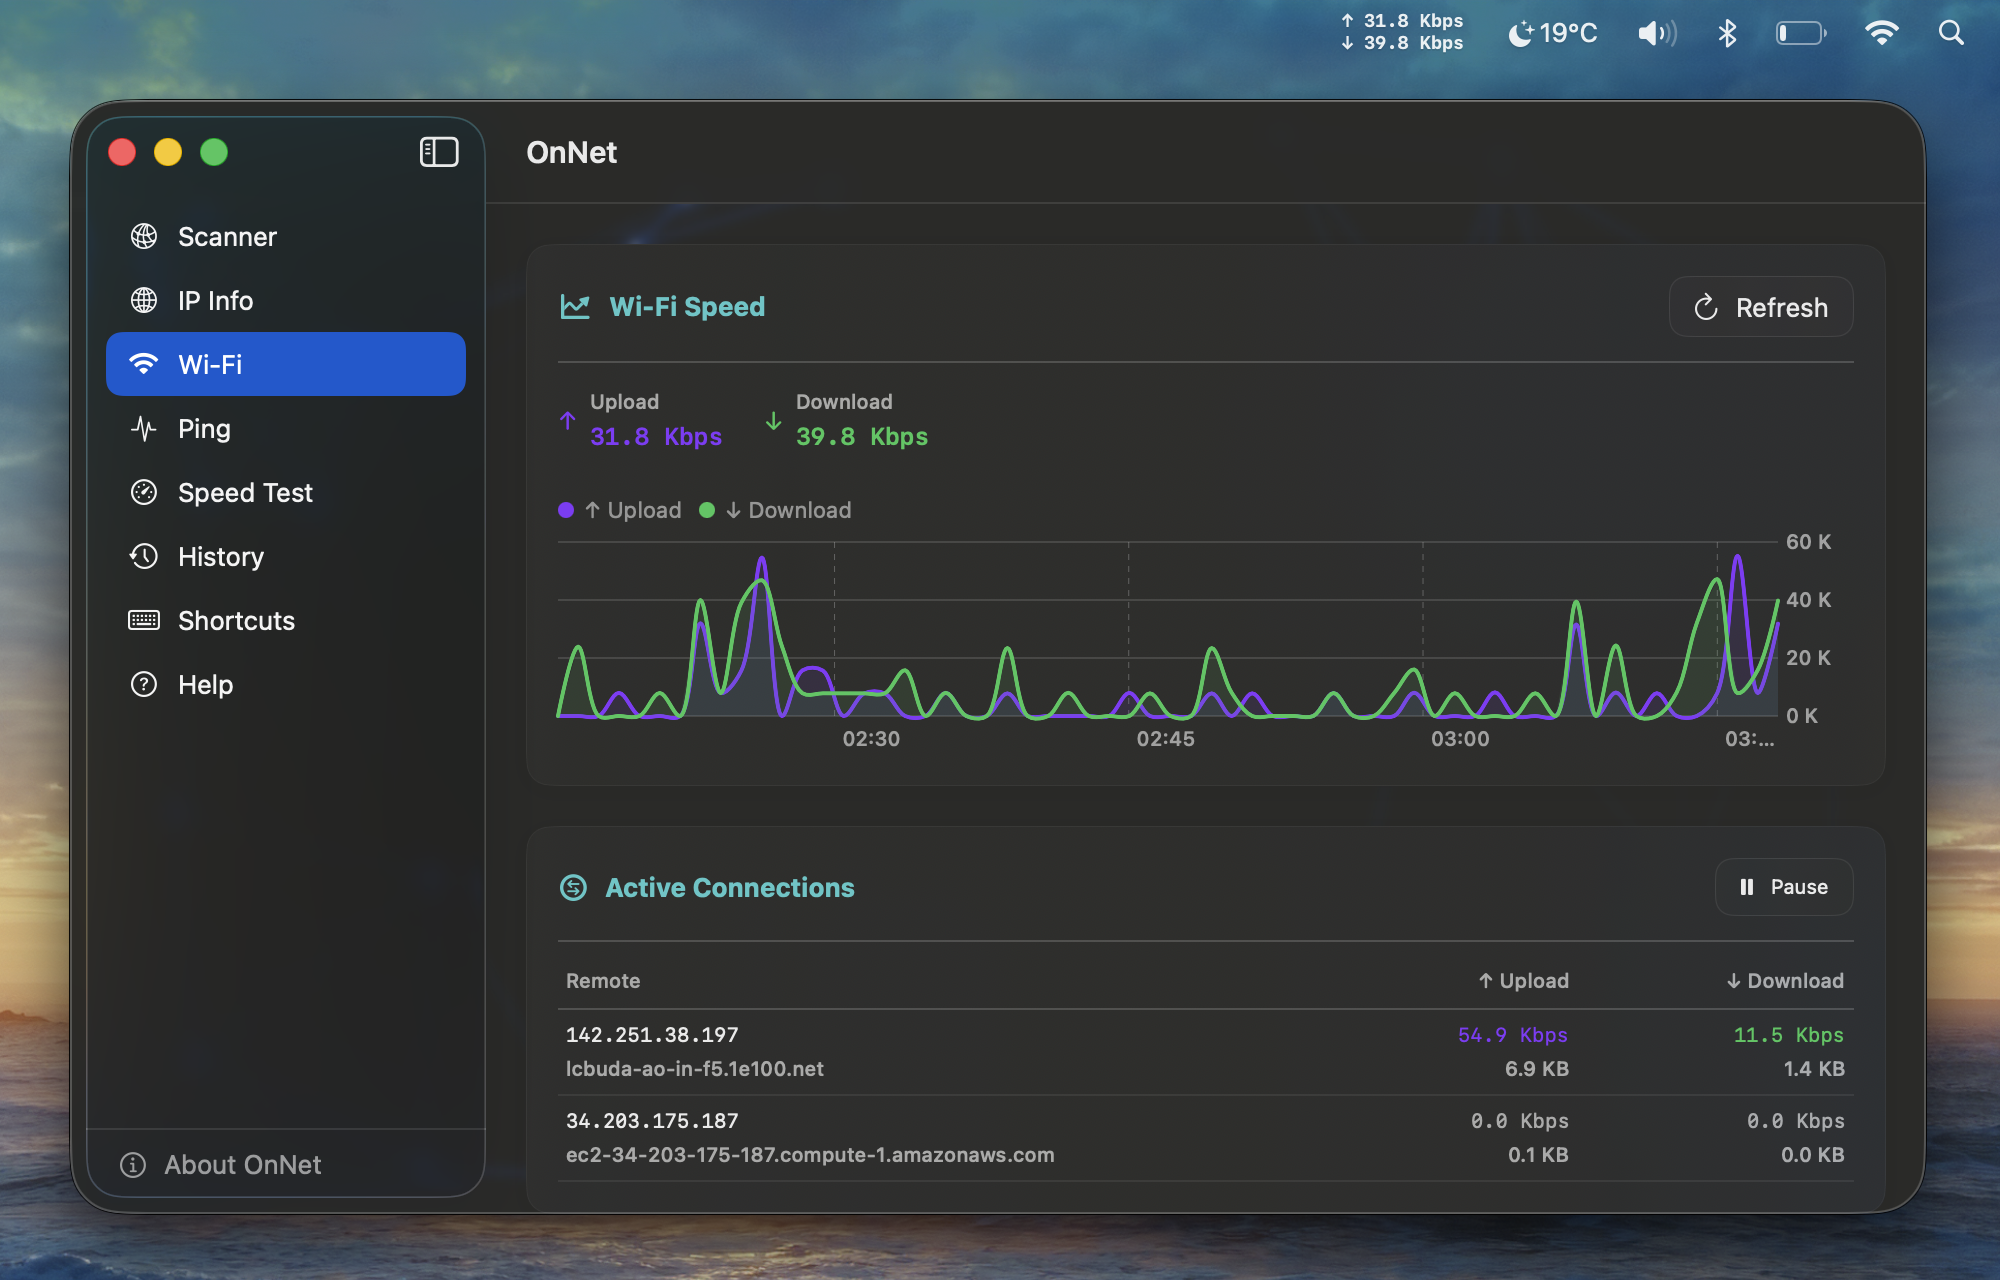Click the upload arrow icon beside 31.8 Kbps
2000x1280 pixels.
[568, 421]
